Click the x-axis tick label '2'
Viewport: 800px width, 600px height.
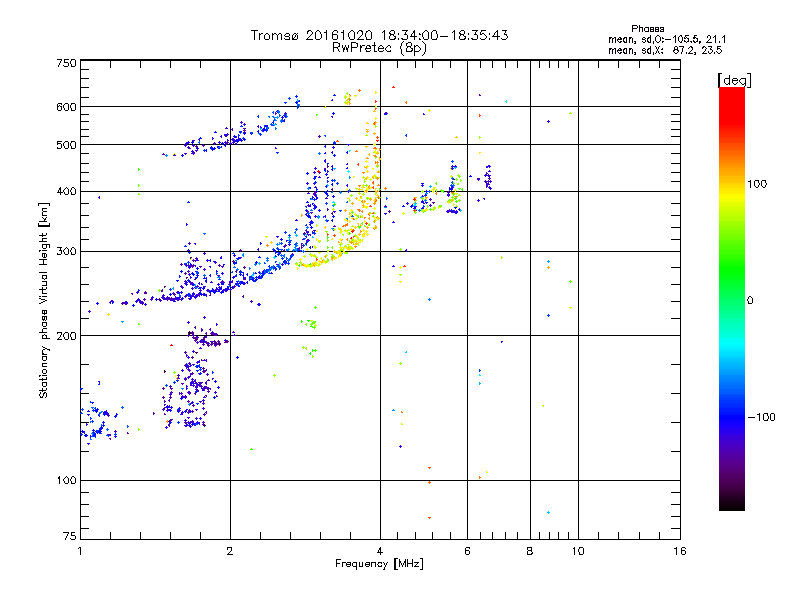[230, 551]
